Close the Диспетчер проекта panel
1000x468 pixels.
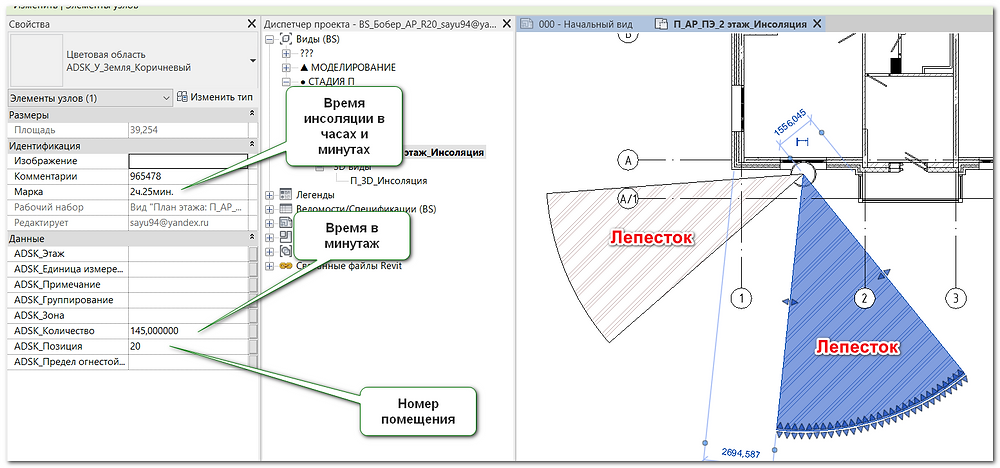tap(506, 24)
